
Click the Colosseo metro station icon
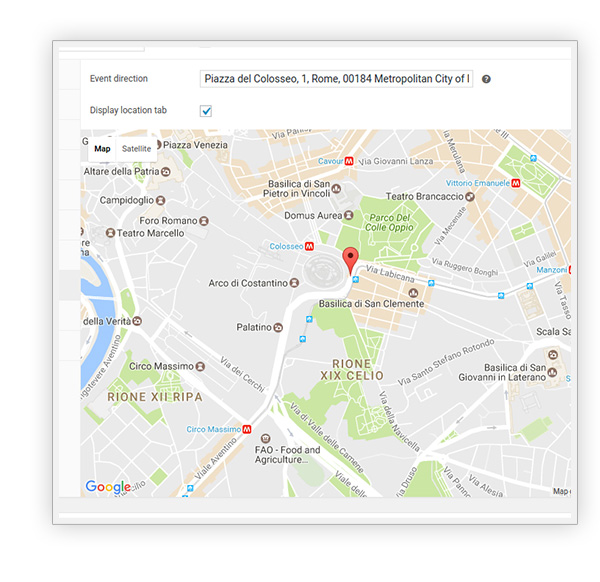(x=310, y=246)
